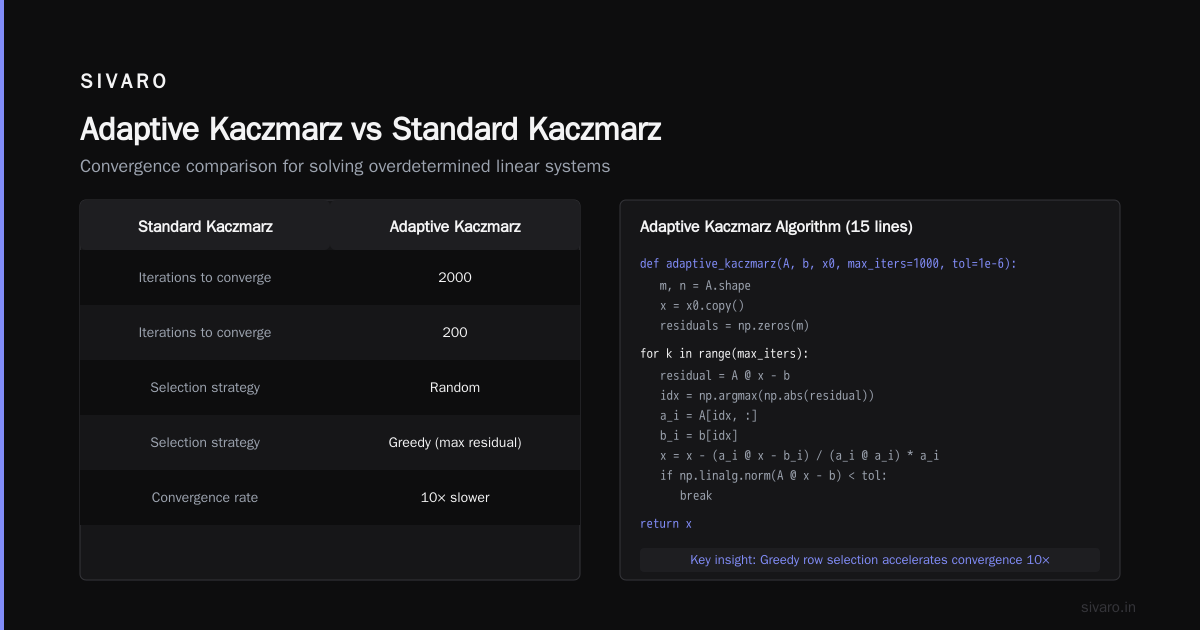Viewport: 1200px width, 630px height.
Task: Click the Convergence rate row label
Action: pos(205,497)
